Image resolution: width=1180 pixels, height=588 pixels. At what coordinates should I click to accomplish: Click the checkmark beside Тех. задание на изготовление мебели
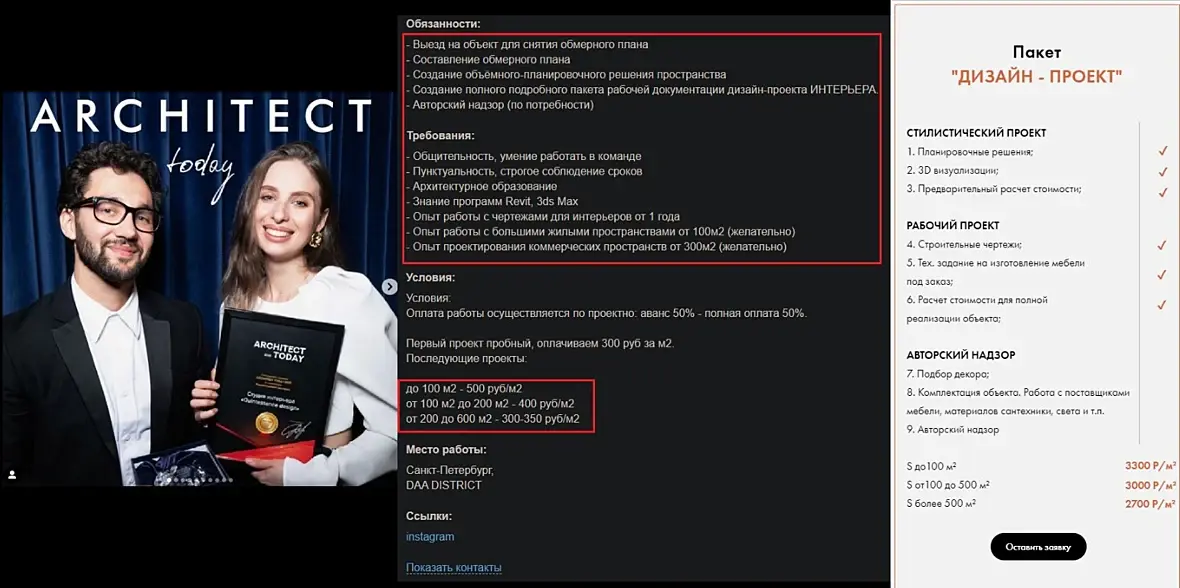[x=1163, y=275]
